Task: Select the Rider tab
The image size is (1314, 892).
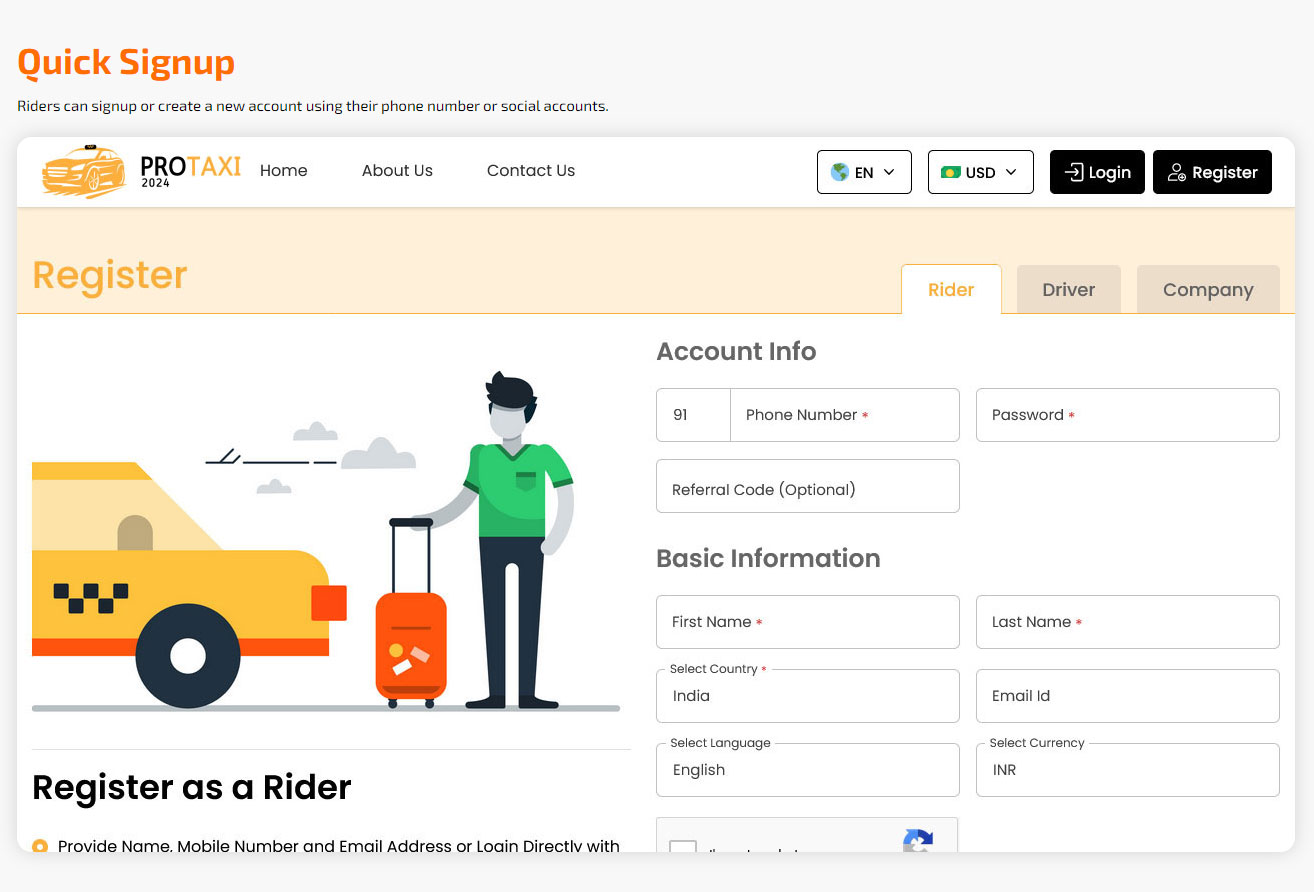Action: point(951,290)
